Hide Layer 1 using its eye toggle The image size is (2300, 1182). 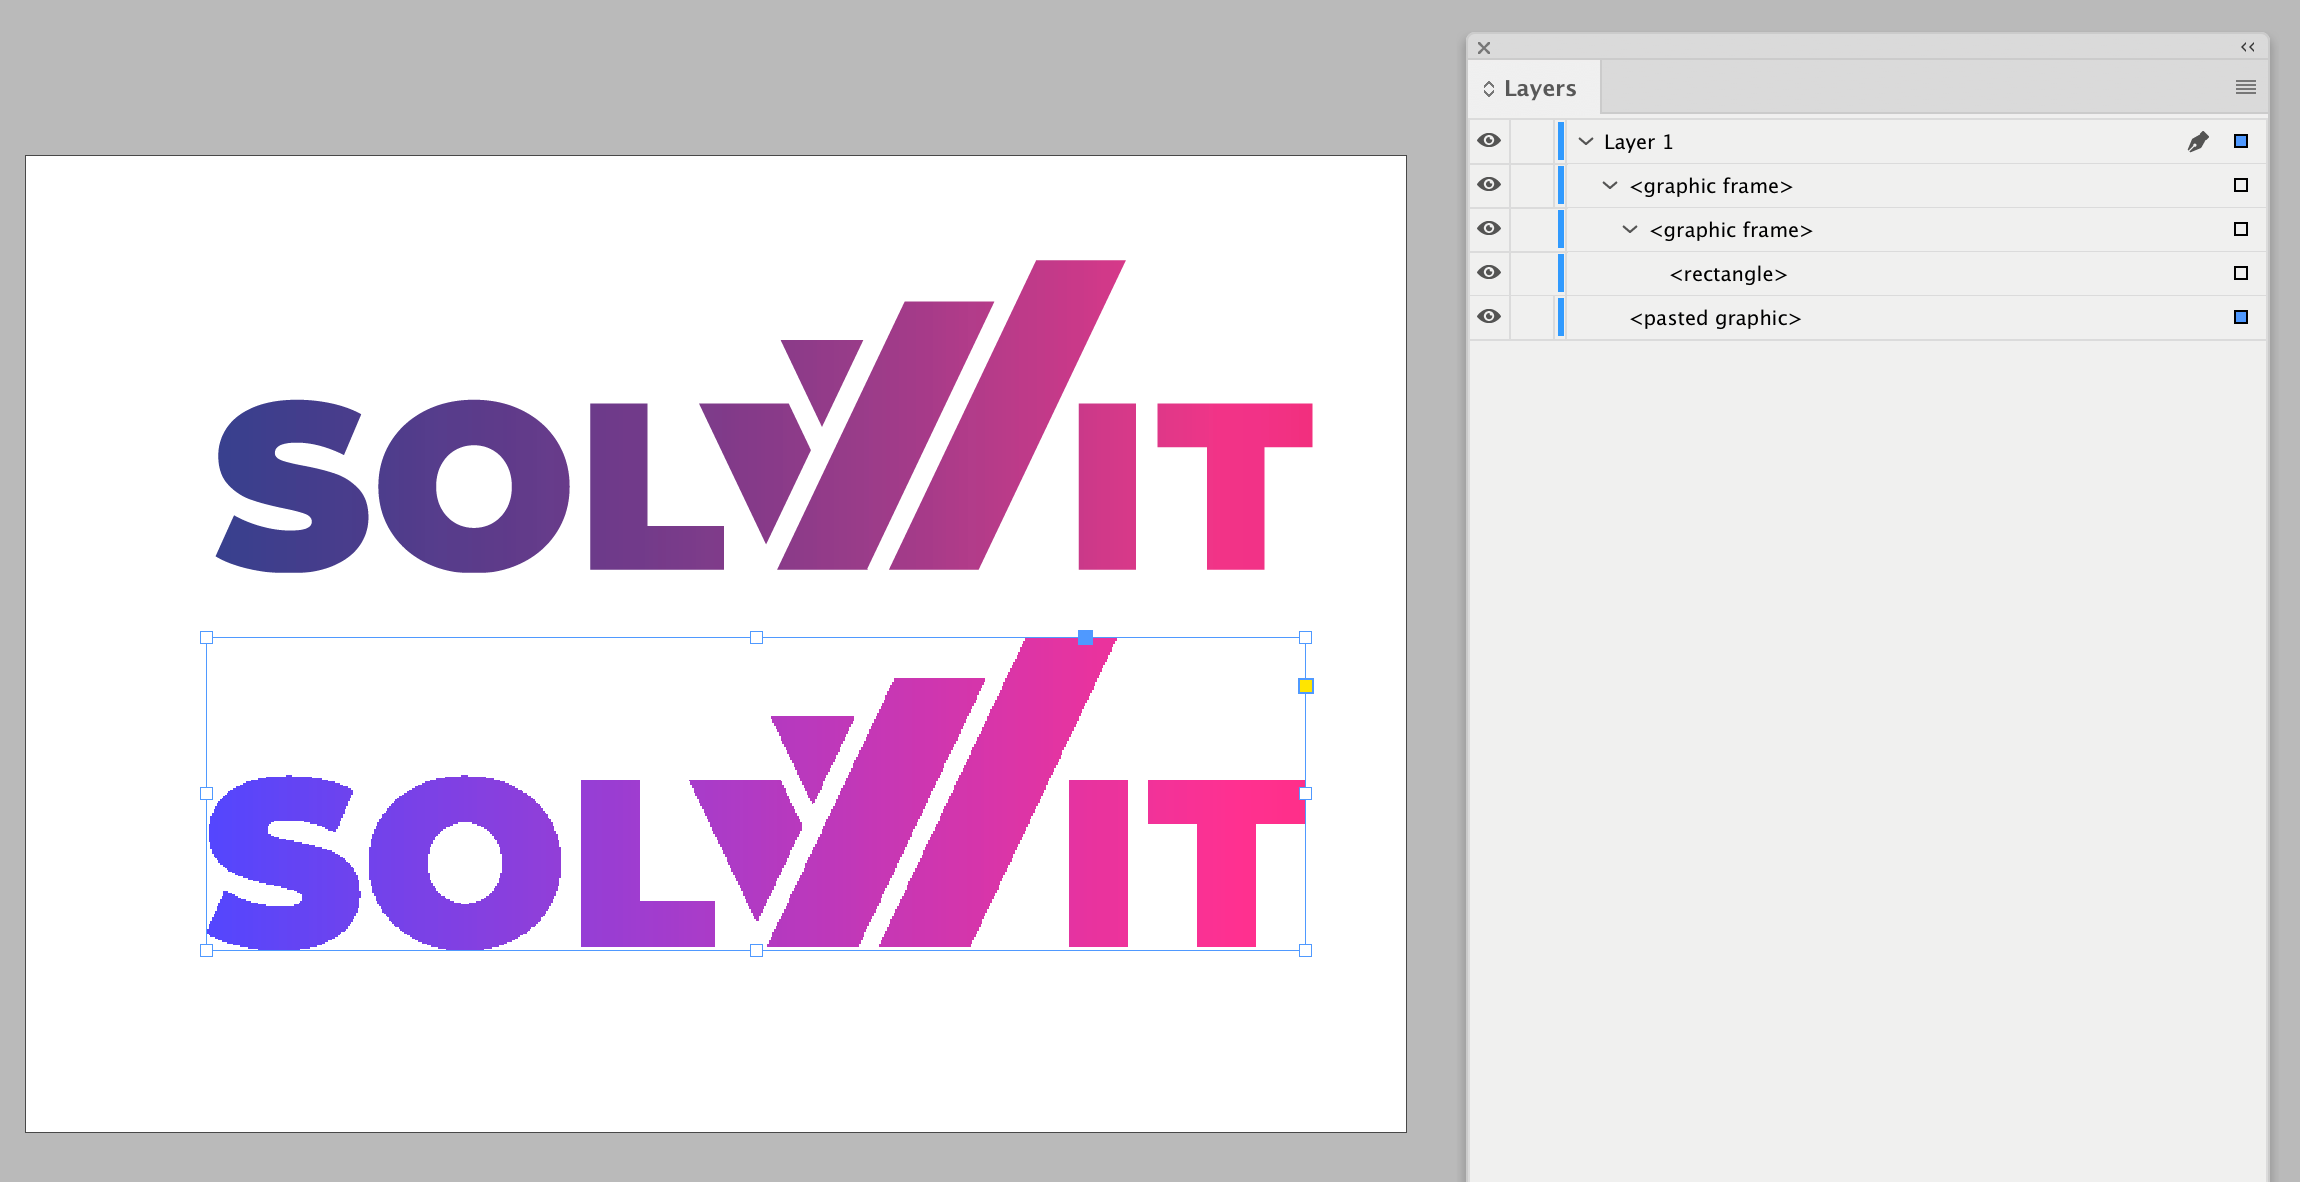pyautogui.click(x=1488, y=141)
